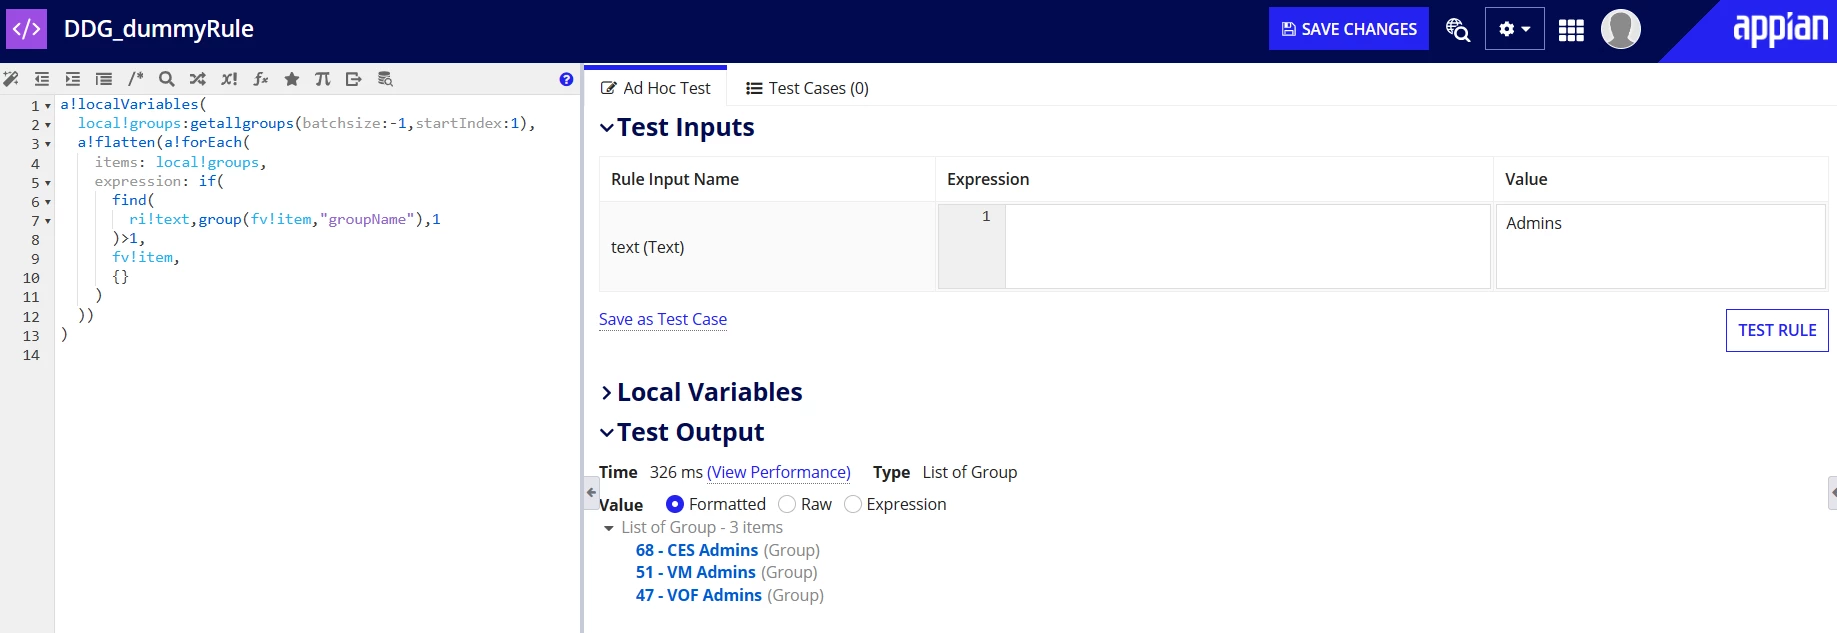
Task: Open the 51 - VM Admins group
Action: coord(696,572)
